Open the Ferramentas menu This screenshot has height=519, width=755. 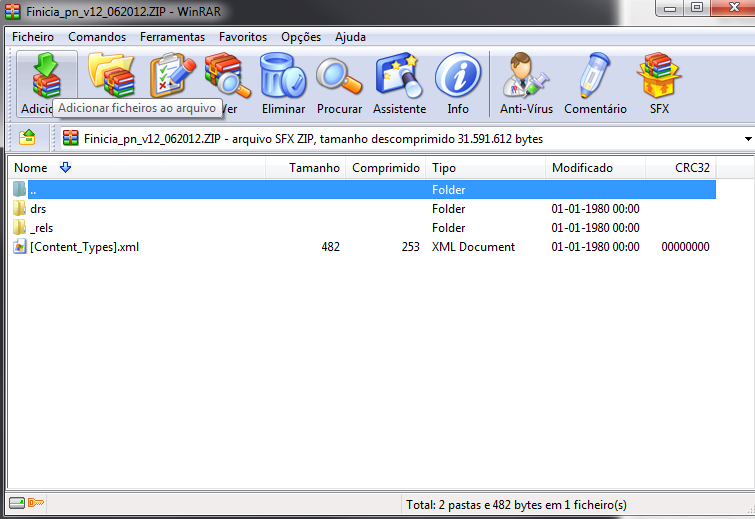172,37
